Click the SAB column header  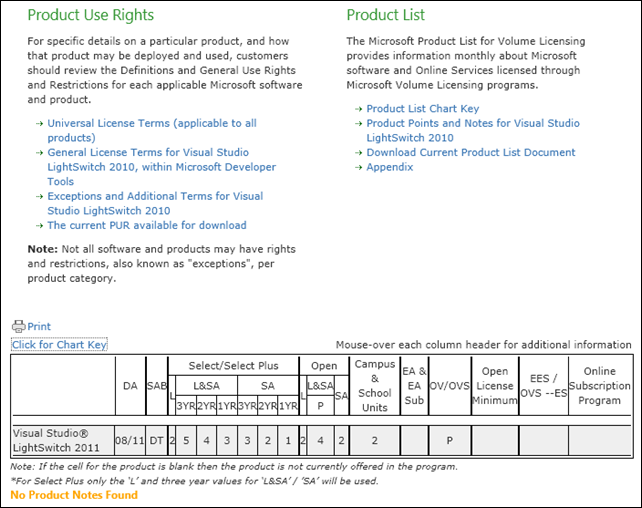157,386
